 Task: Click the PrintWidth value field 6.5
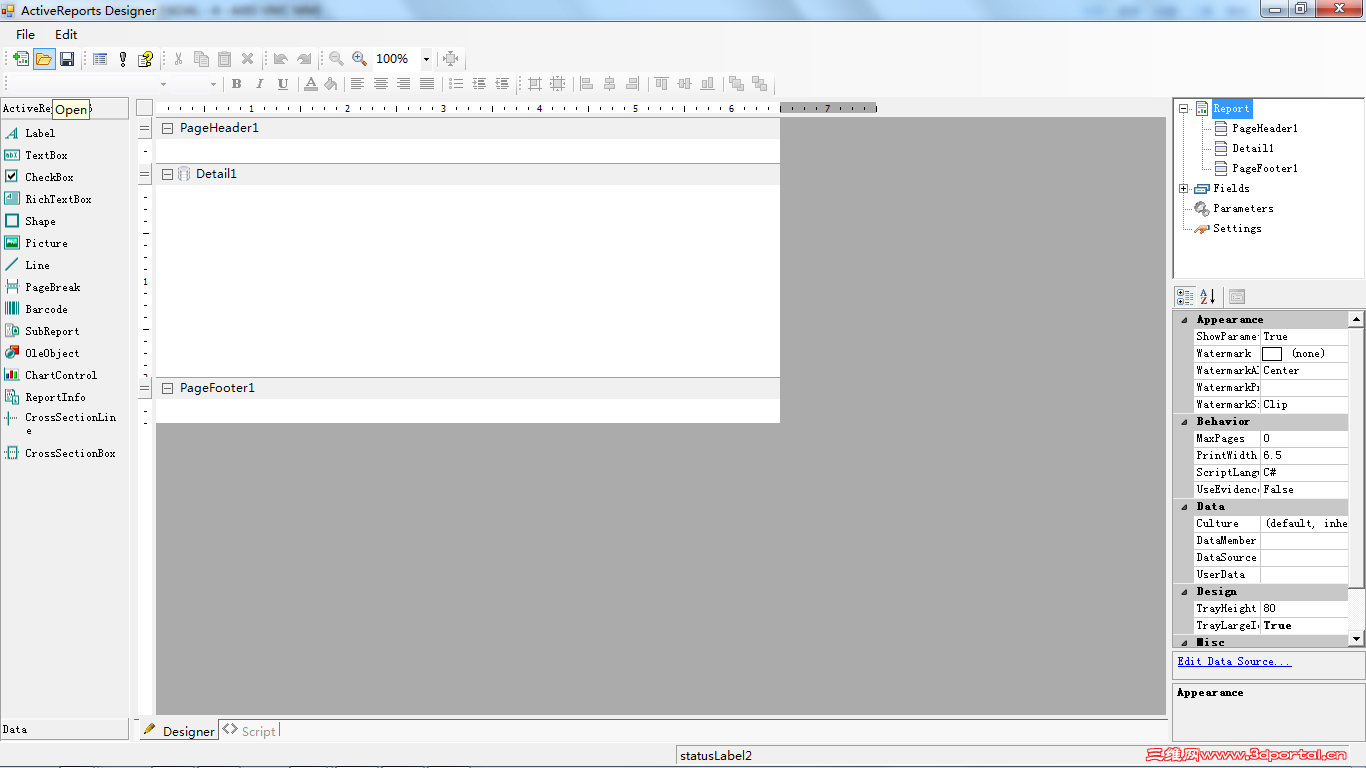tap(1304, 455)
